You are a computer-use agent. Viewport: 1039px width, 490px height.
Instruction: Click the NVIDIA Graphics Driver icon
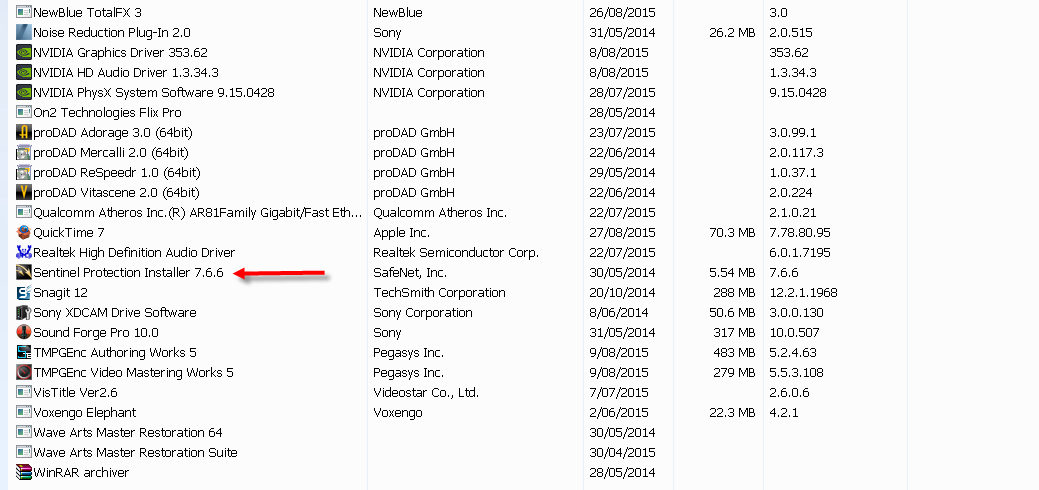pos(24,53)
